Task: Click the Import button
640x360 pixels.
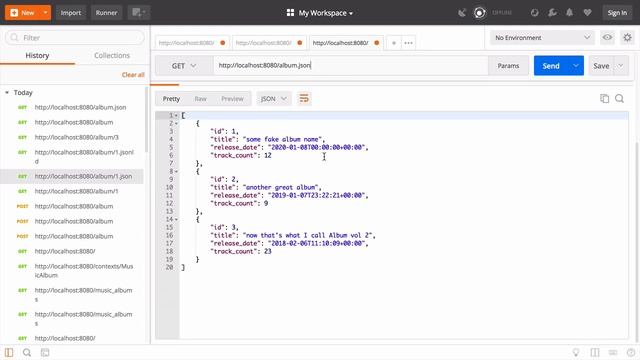Action: (71, 13)
